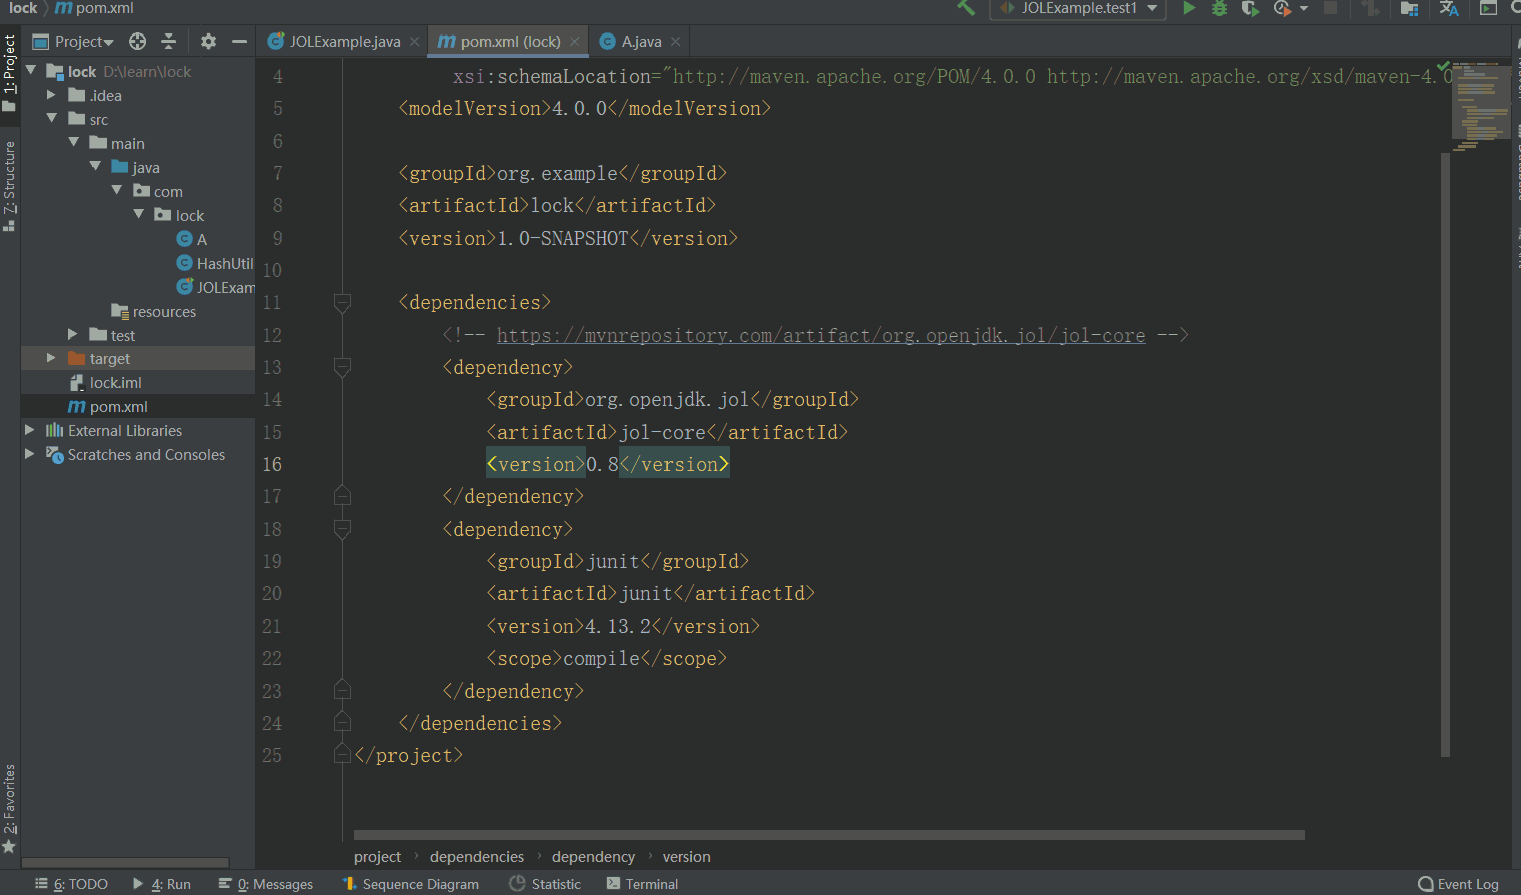The width and height of the screenshot is (1521, 895).
Task: Collapse the dependency block at line 13
Action: click(x=342, y=367)
